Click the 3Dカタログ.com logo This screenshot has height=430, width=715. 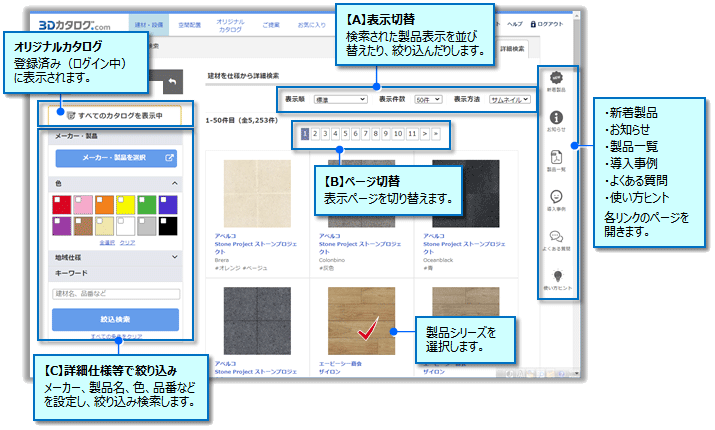(x=74, y=26)
